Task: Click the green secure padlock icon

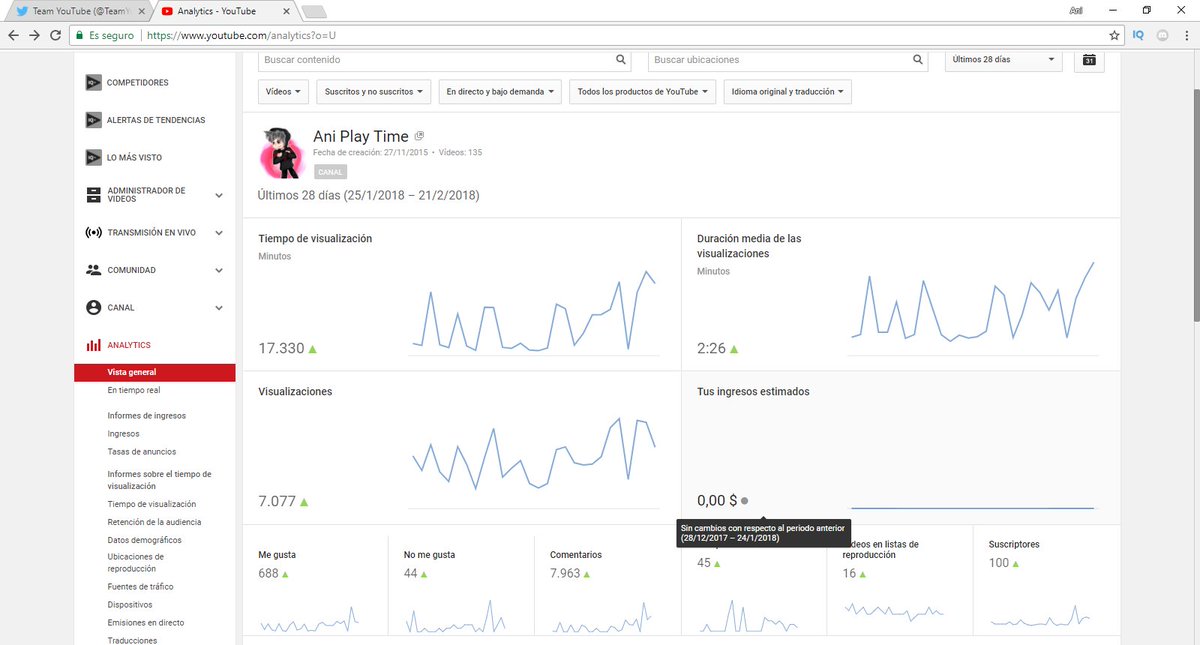Action: tap(80, 34)
